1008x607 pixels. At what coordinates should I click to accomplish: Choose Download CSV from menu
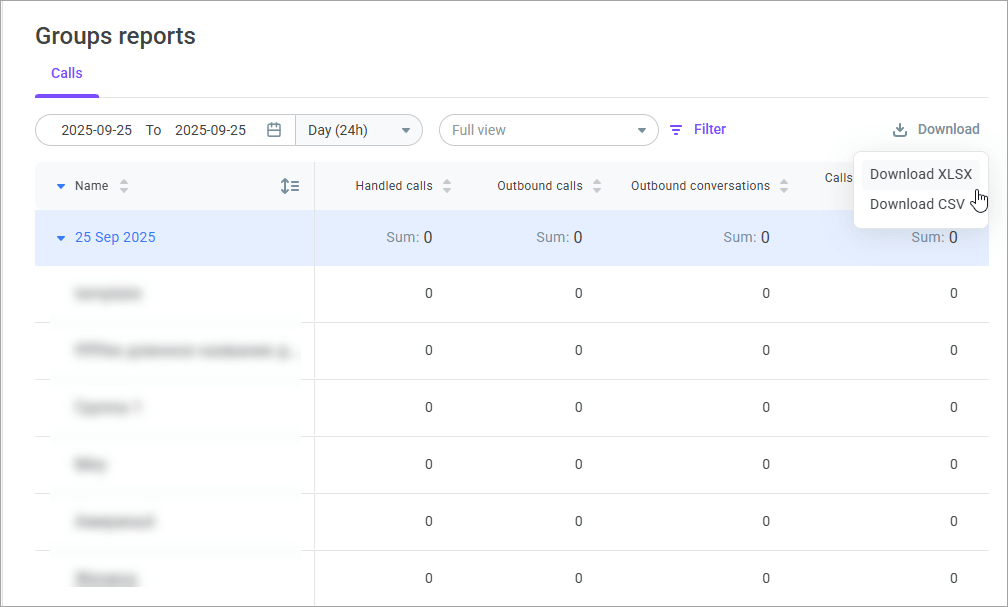(917, 204)
